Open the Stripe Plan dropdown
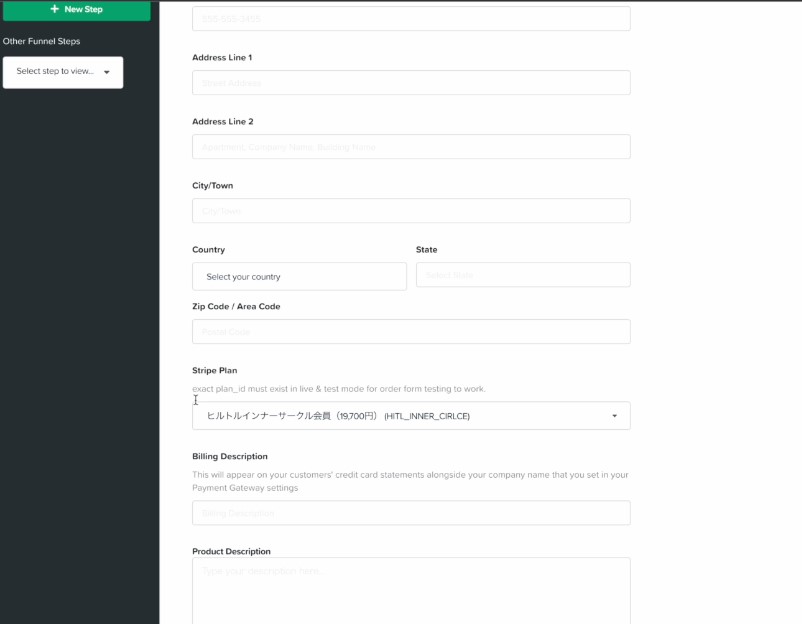The height and width of the screenshot is (624, 802). 411,416
